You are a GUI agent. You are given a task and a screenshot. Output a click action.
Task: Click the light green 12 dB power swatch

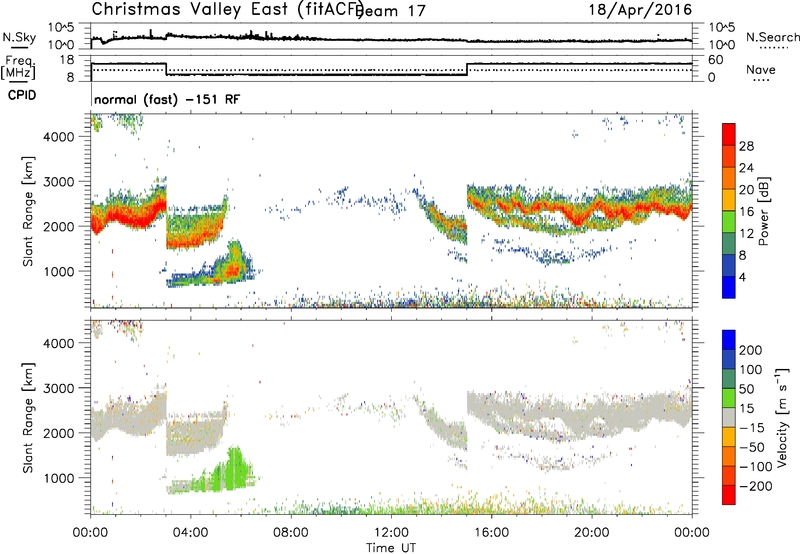(729, 222)
